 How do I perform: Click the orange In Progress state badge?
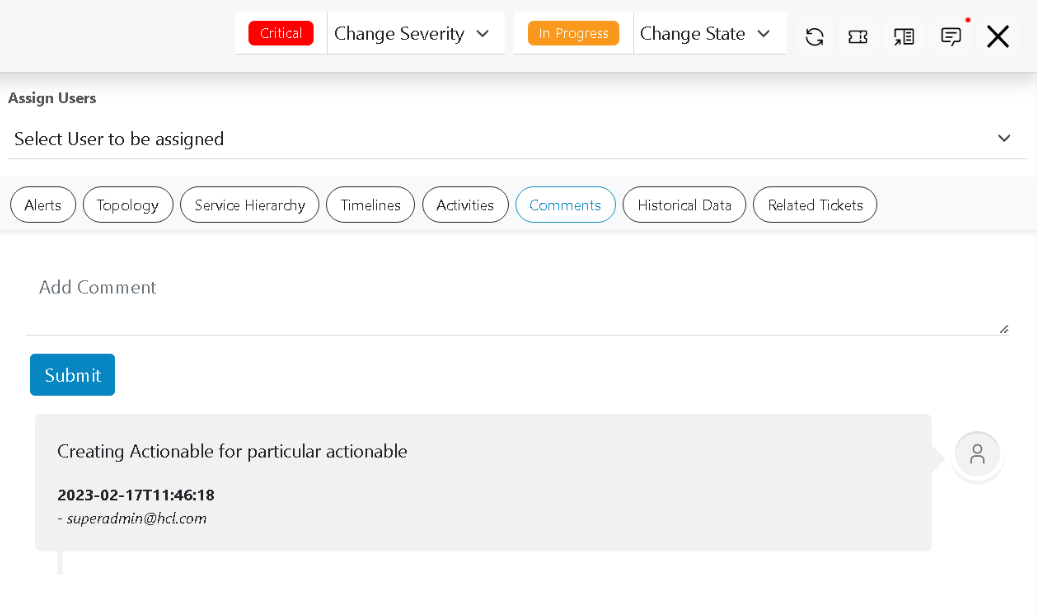pyautogui.click(x=573, y=34)
